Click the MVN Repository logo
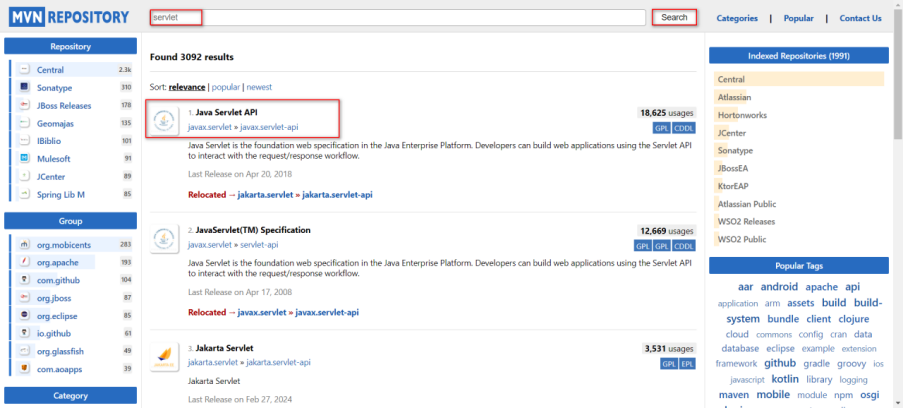904x408 pixels. click(69, 17)
